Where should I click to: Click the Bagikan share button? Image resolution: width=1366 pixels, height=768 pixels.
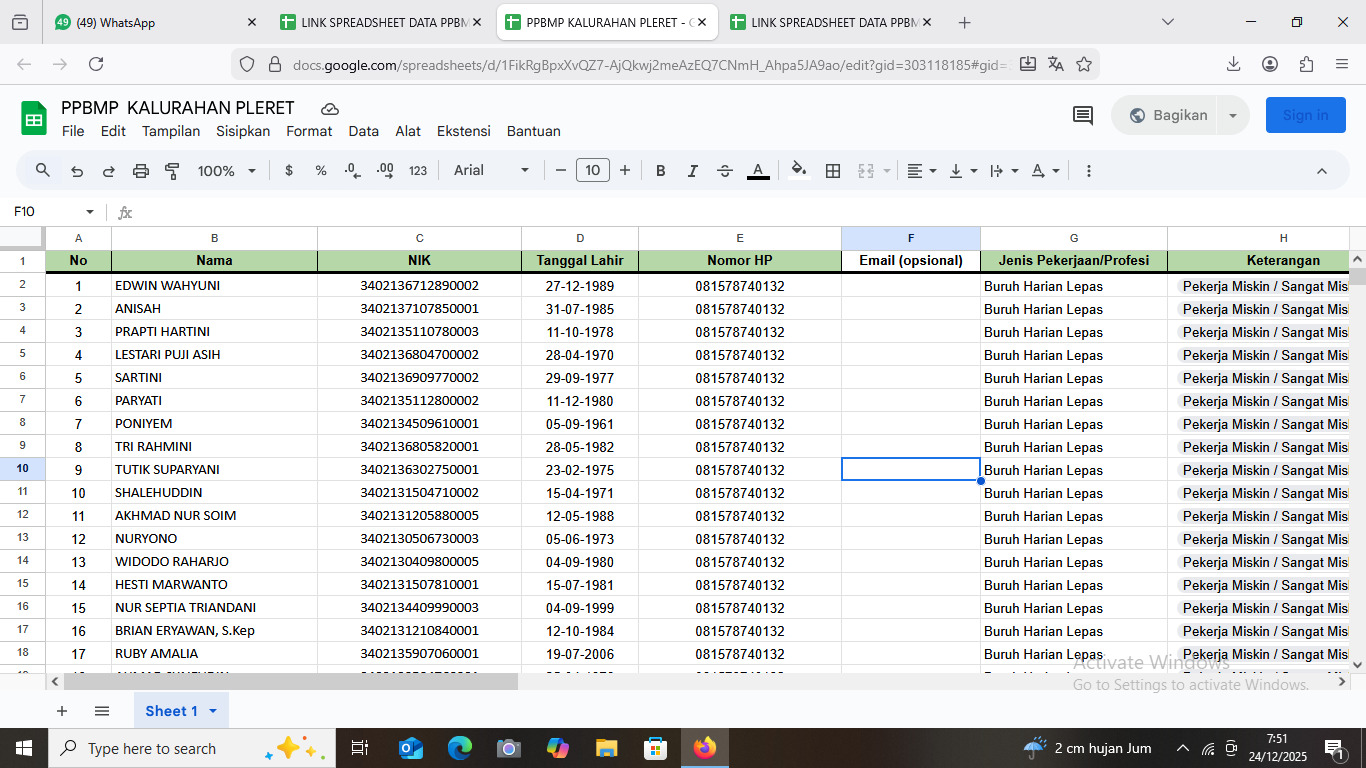click(x=1166, y=115)
